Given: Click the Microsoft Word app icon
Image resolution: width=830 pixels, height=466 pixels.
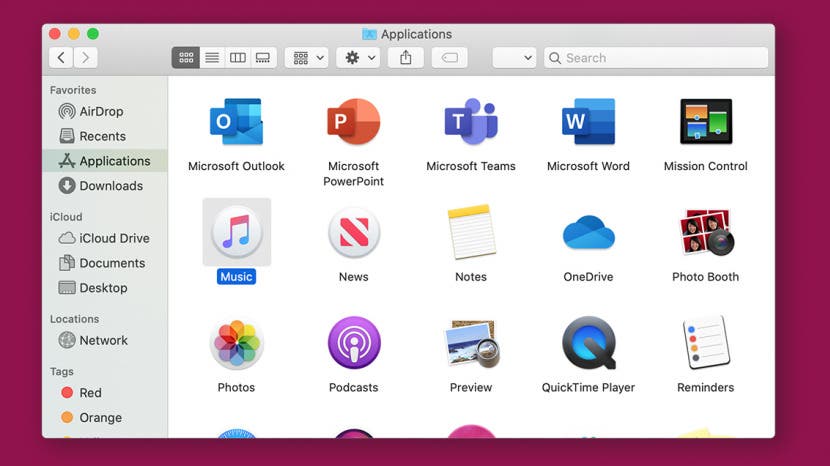Looking at the screenshot, I should point(588,122).
